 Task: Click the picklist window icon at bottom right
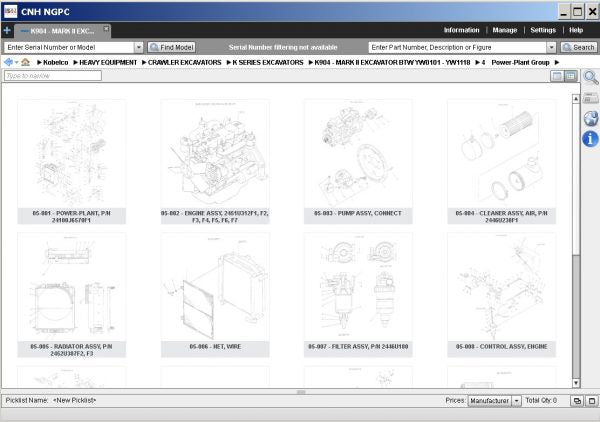click(576, 400)
